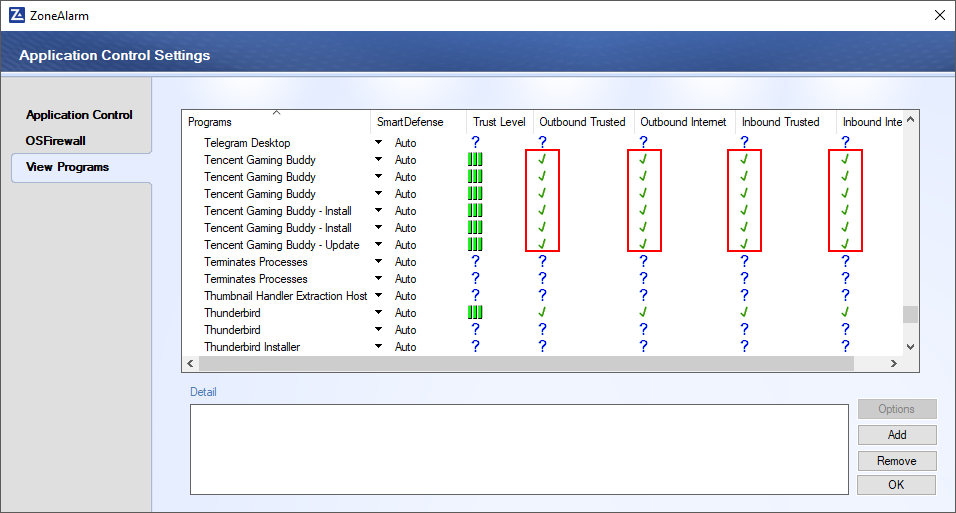This screenshot has height=513, width=956.
Task: Click Tencent Gaming Buddy - Update Inbound Internet checkmark
Action: pos(845,244)
